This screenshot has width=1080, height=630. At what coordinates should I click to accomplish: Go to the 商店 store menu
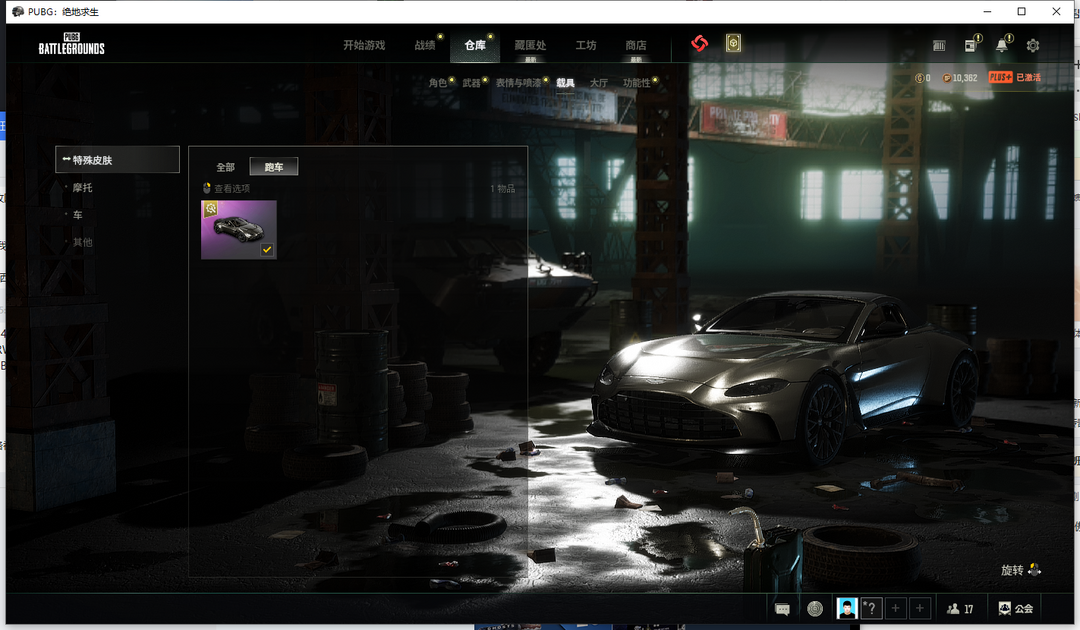tap(636, 45)
